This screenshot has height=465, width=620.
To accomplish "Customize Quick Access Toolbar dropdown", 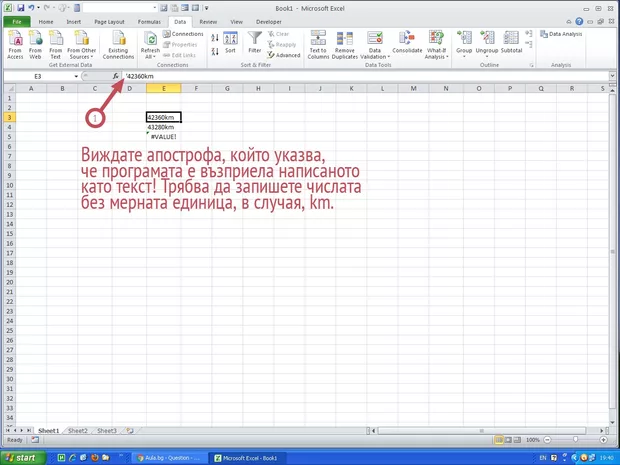I will [x=207, y=8].
